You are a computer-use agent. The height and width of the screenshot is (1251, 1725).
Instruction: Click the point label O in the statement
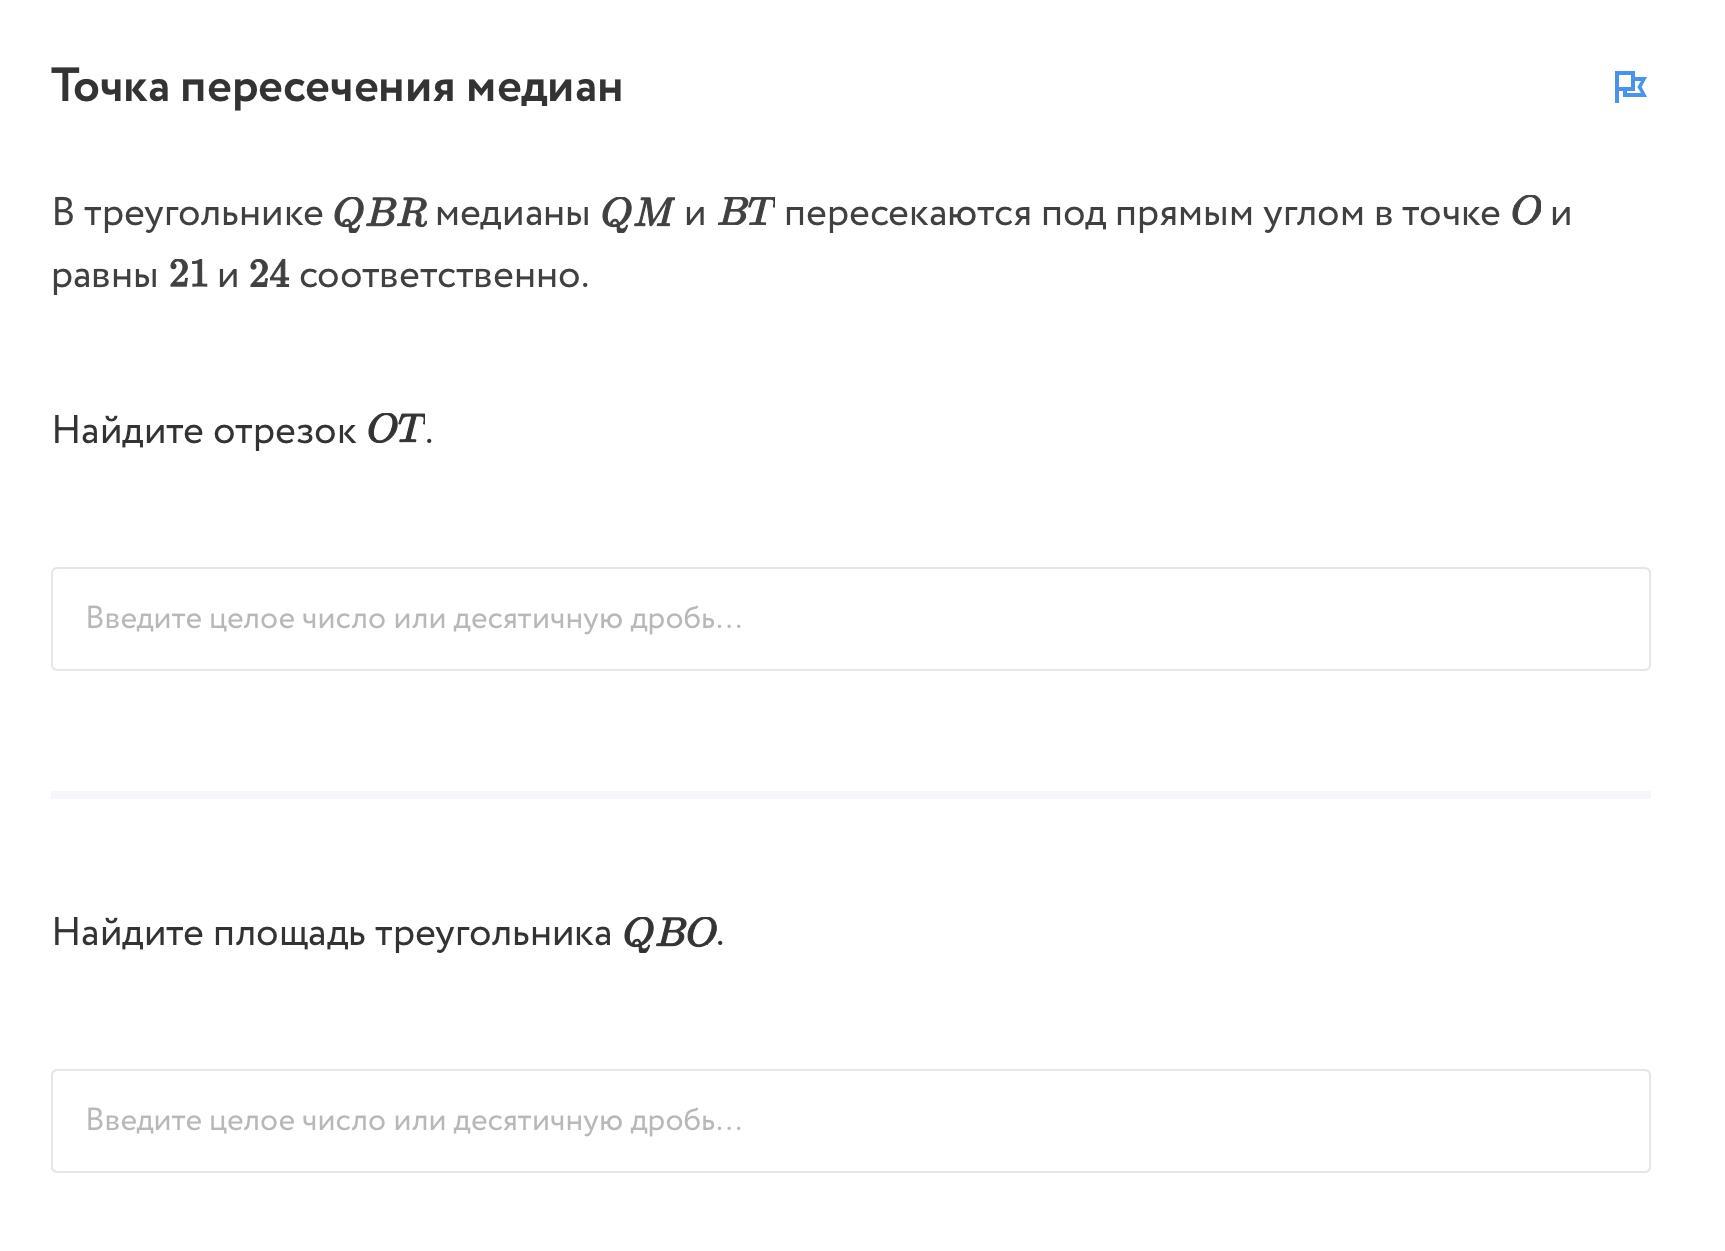(1525, 213)
